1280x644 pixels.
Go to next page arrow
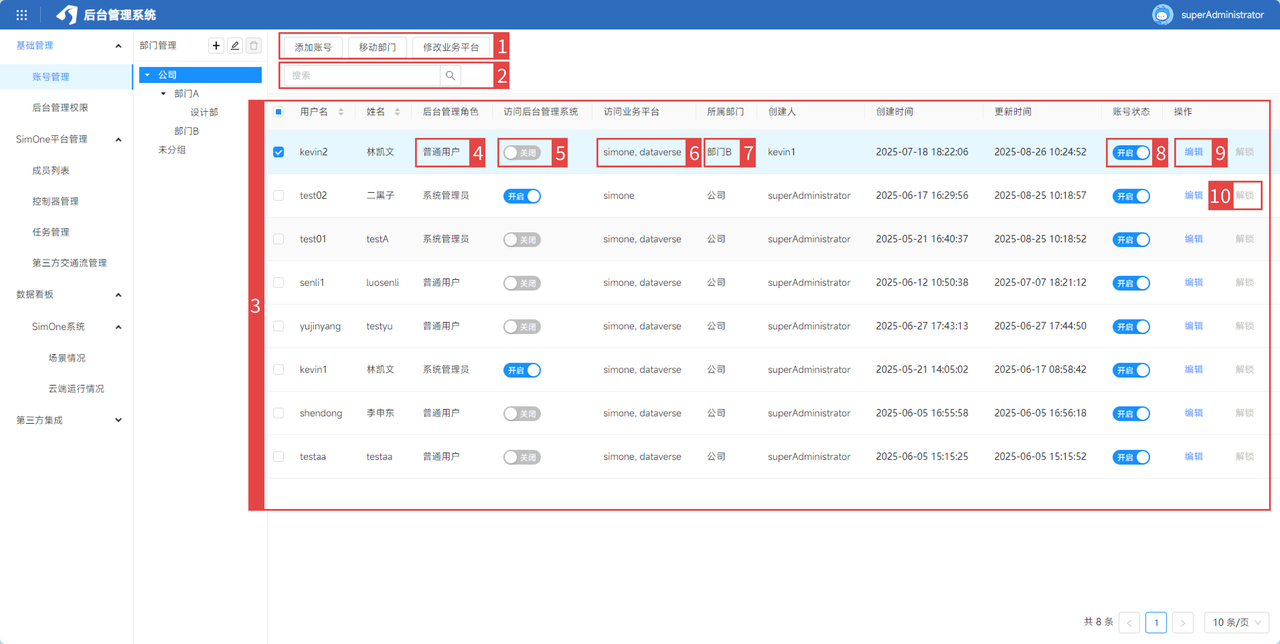point(1182,623)
